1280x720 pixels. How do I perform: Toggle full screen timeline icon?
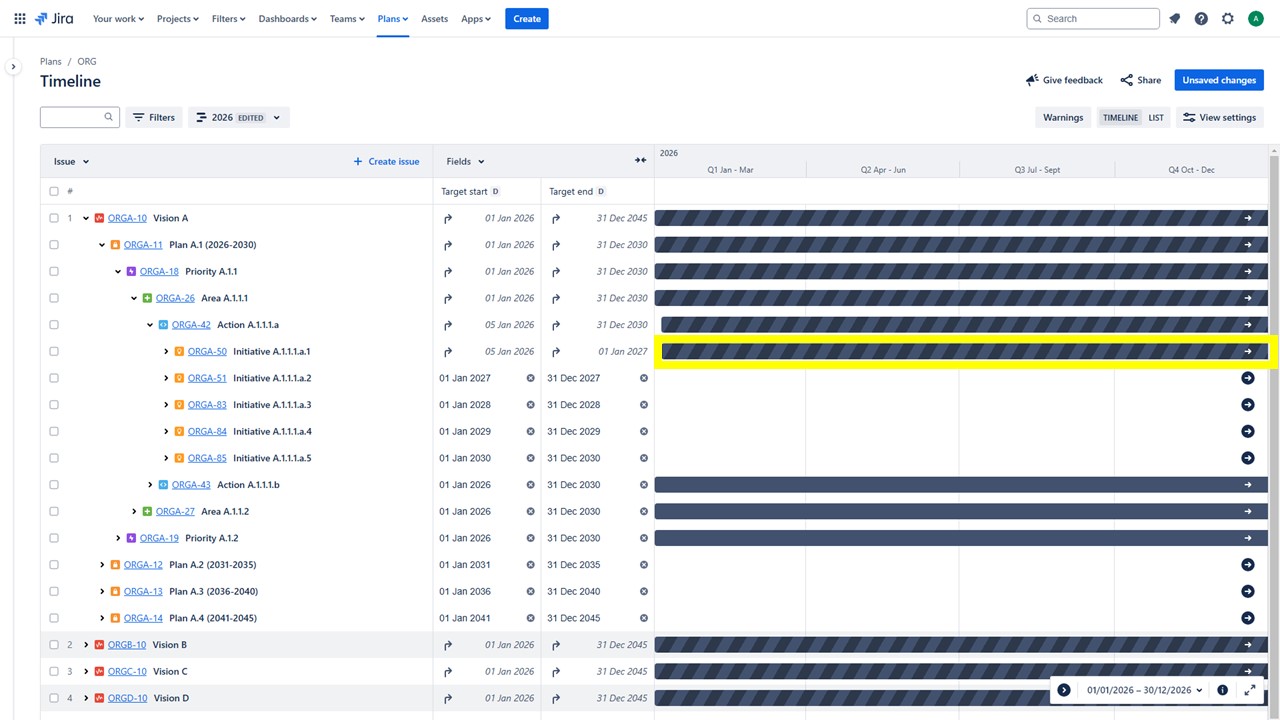pyautogui.click(x=1250, y=690)
